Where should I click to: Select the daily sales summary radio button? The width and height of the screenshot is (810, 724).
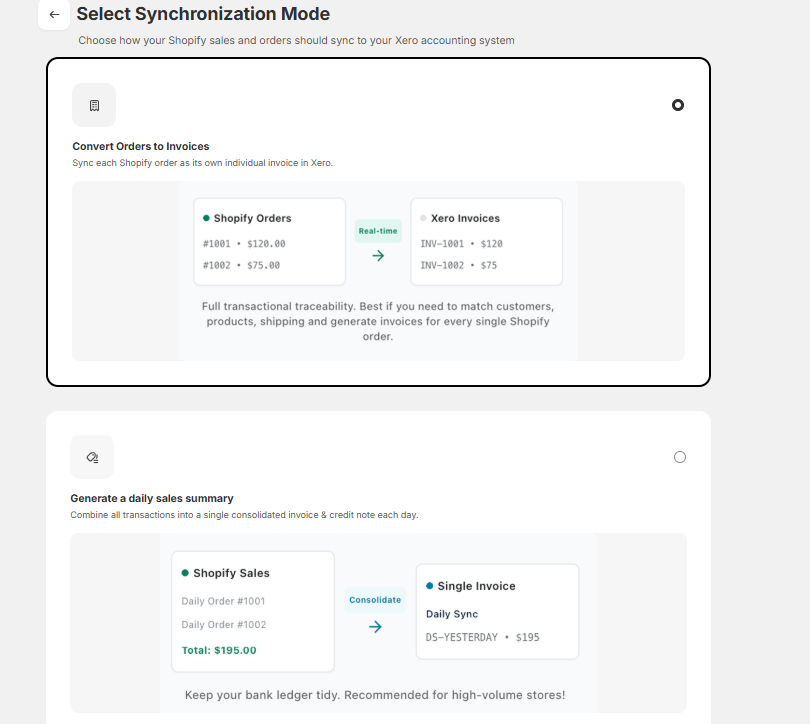pyautogui.click(x=680, y=457)
